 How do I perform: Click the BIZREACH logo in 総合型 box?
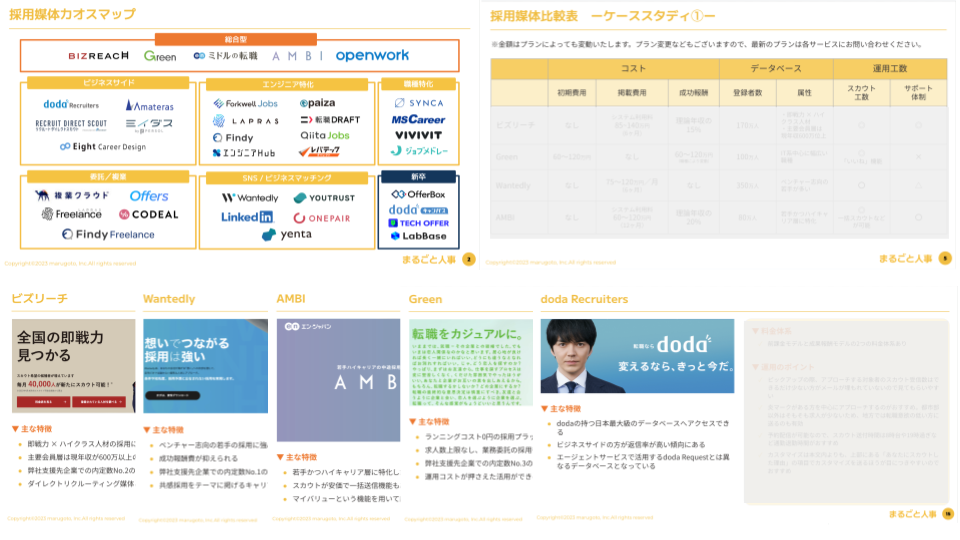coord(99,56)
